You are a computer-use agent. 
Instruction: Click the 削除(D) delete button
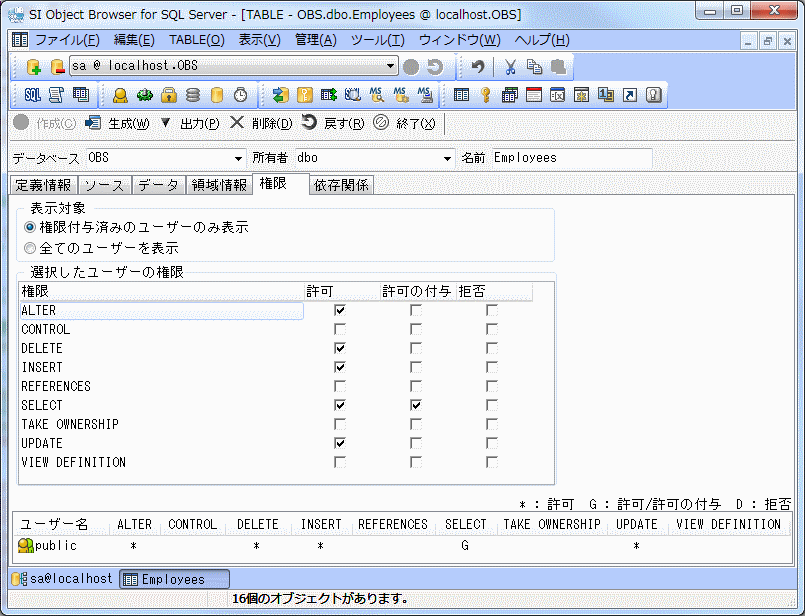pyautogui.click(x=260, y=124)
